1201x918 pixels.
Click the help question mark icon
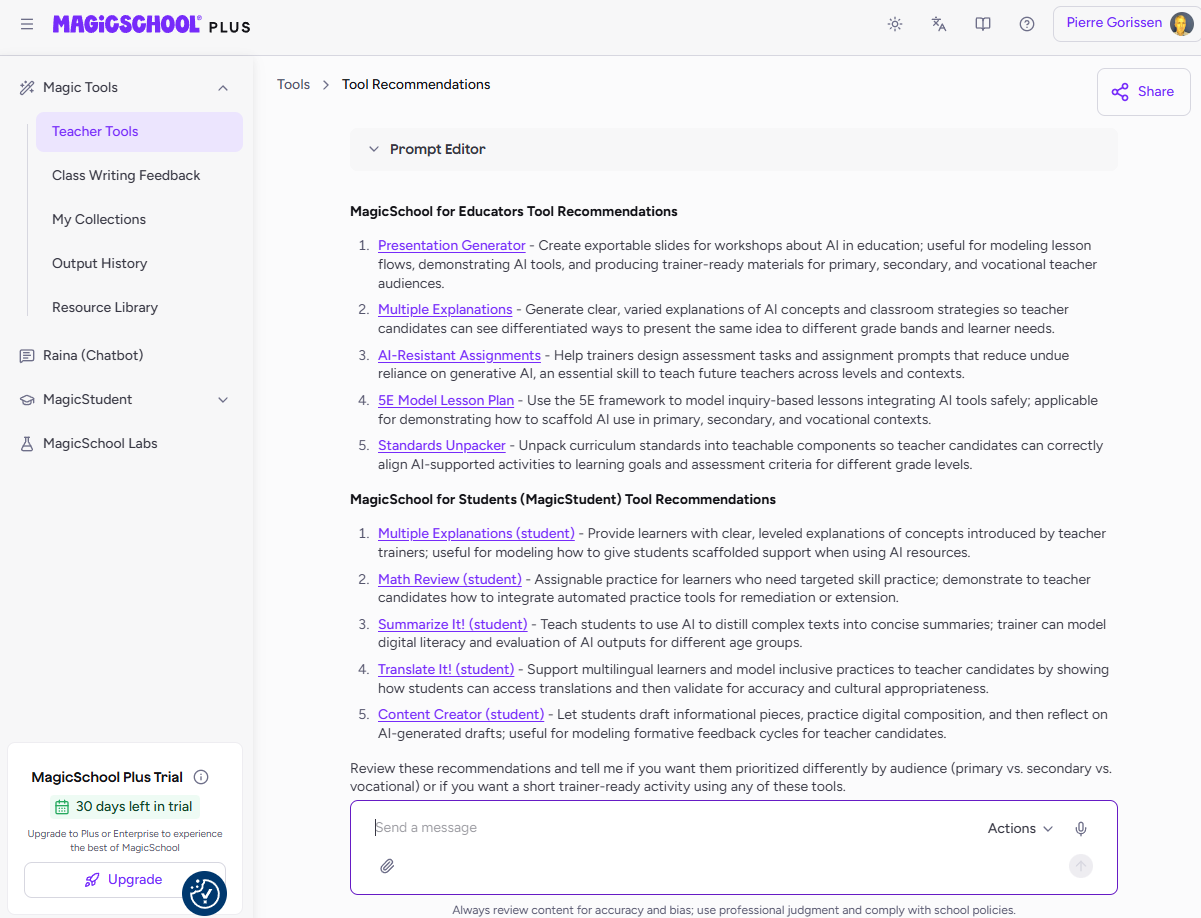(1027, 24)
